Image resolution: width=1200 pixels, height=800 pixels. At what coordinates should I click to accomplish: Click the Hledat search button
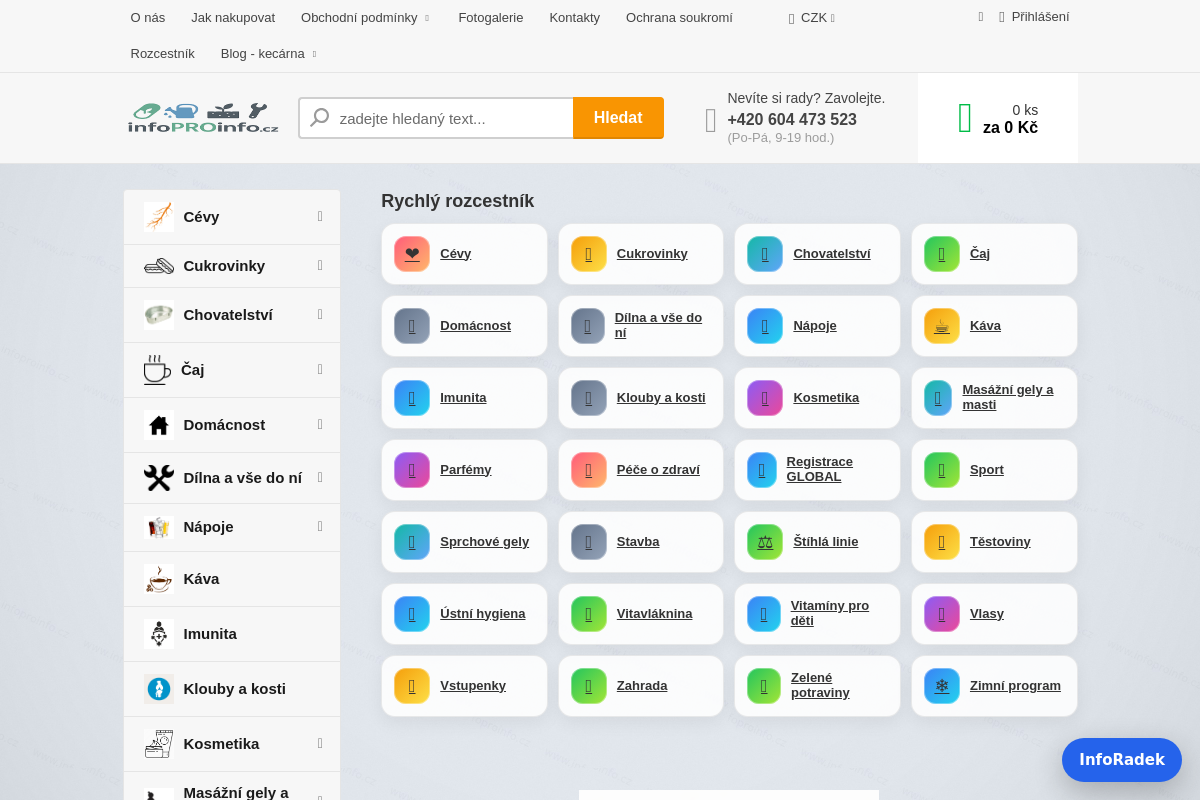pos(618,118)
